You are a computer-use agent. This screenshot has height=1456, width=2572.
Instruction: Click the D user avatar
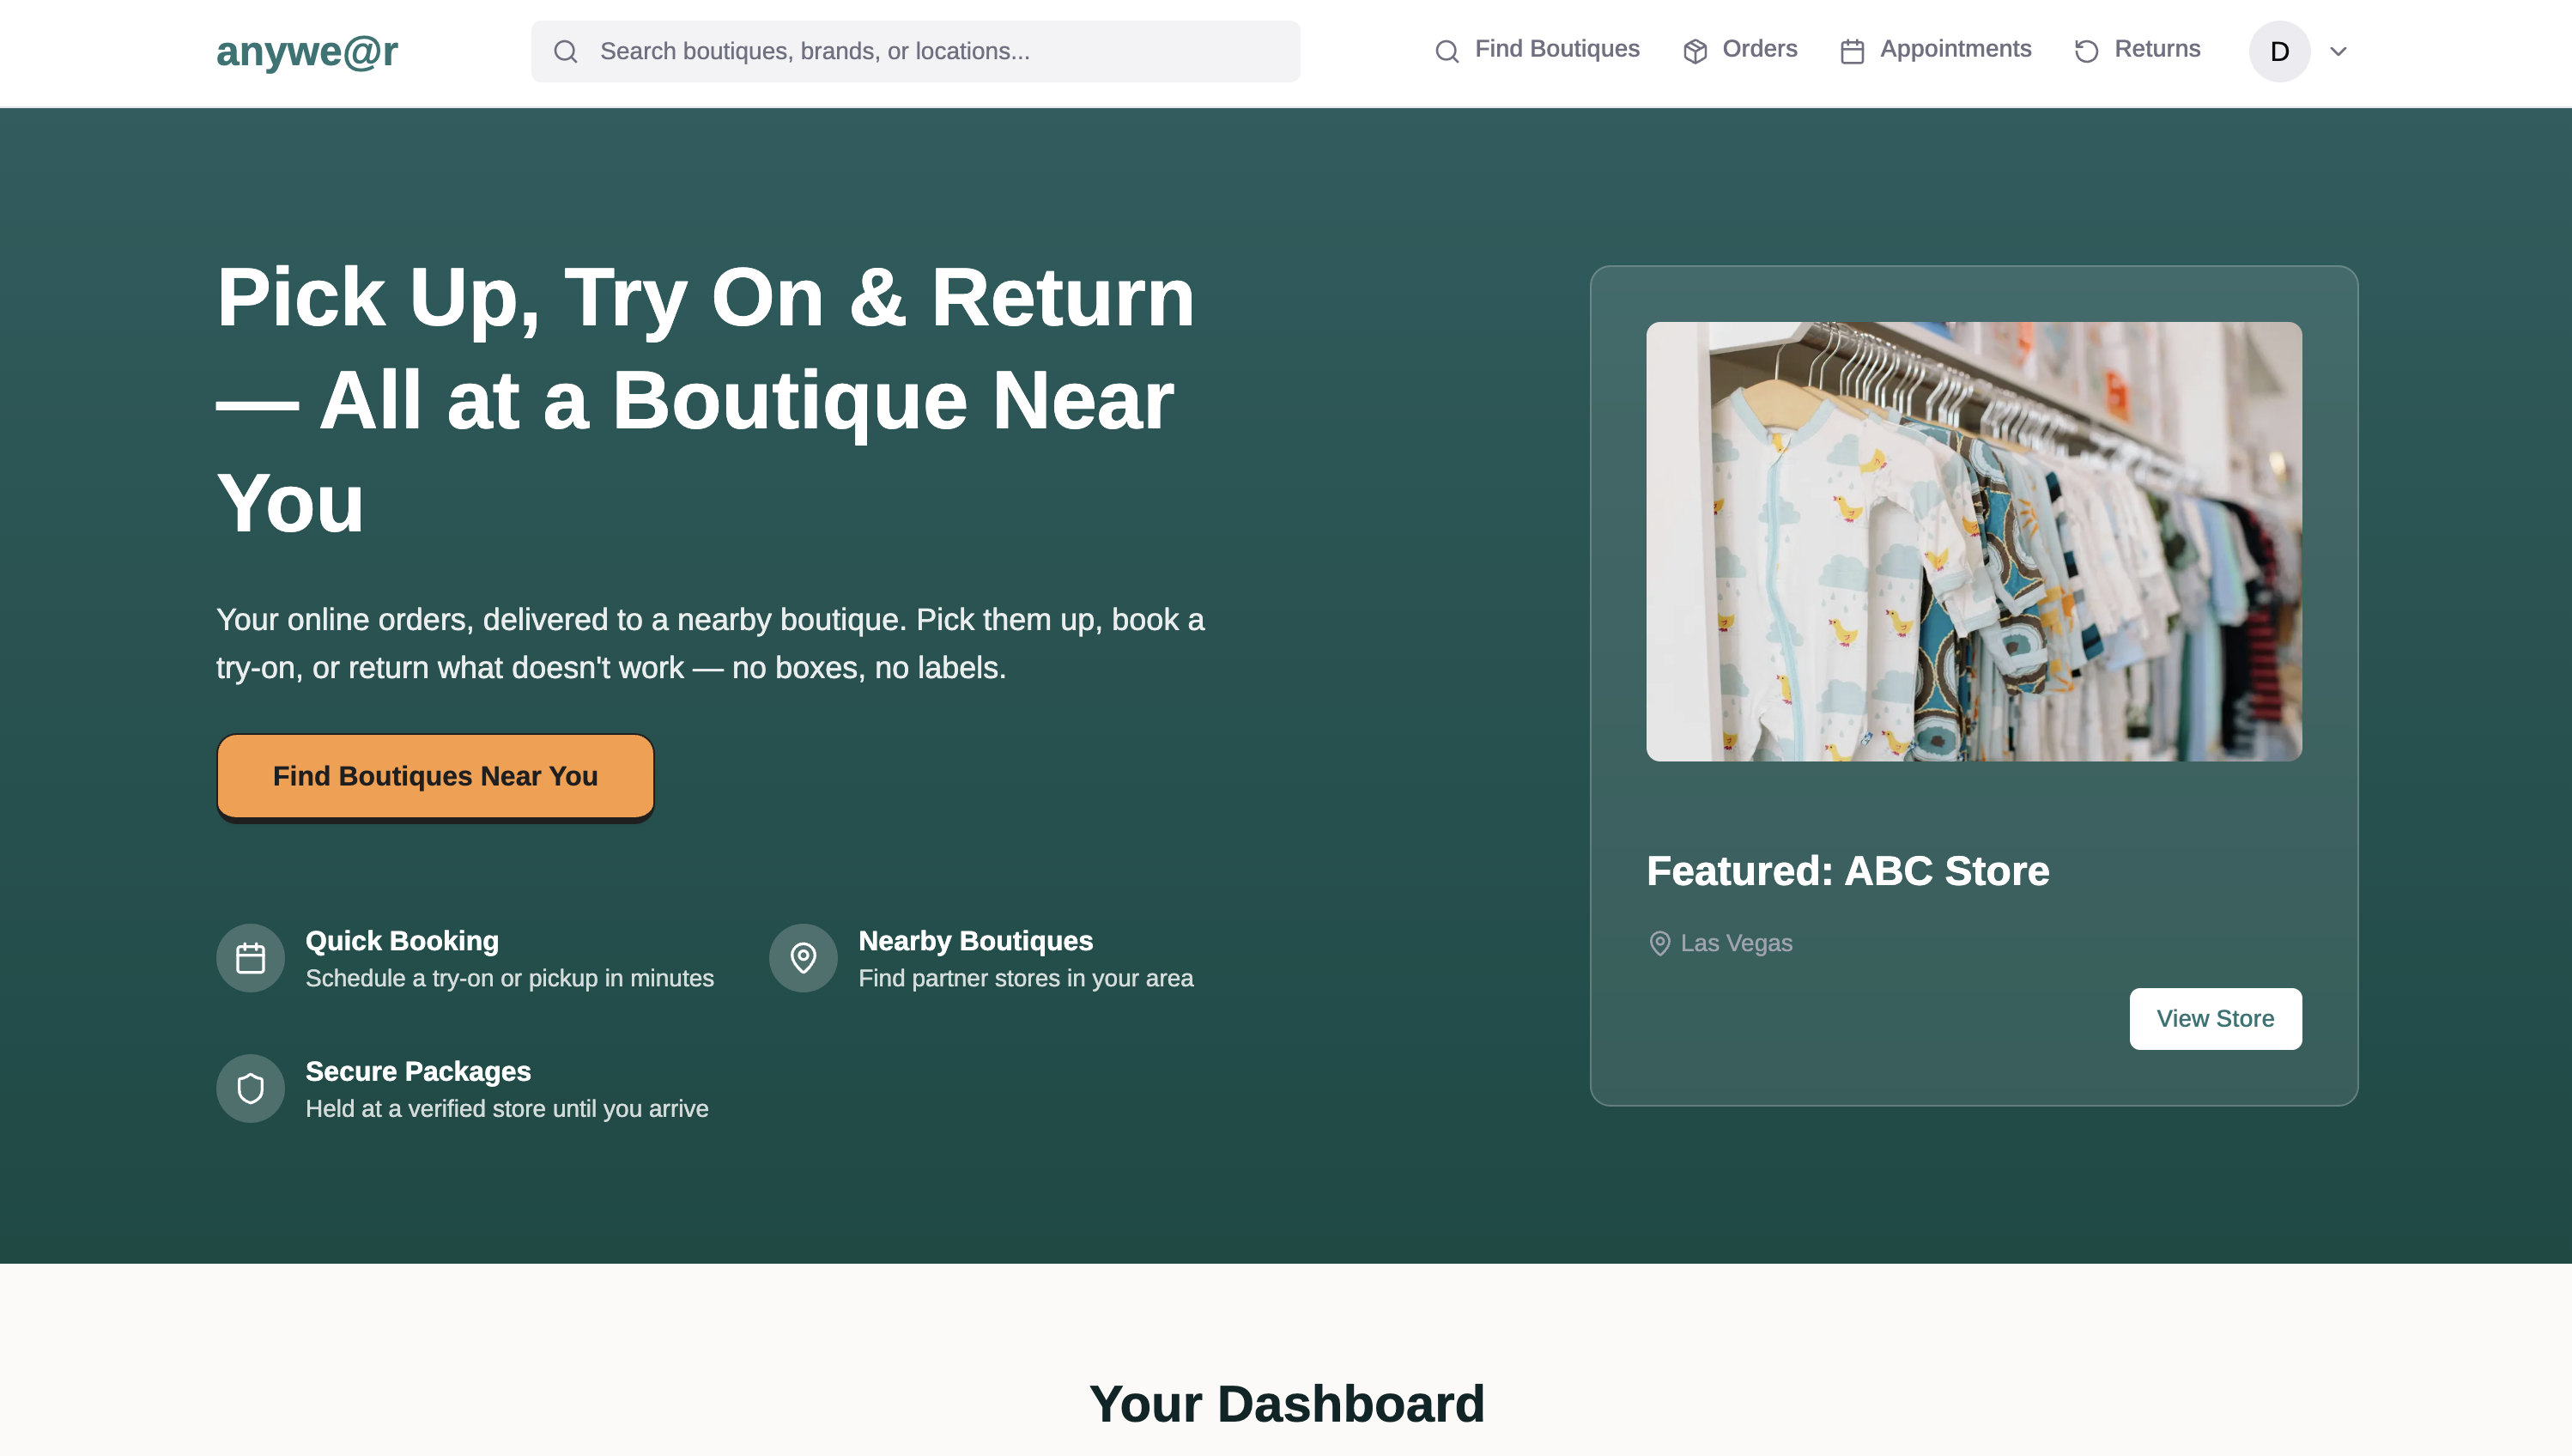(x=2279, y=51)
